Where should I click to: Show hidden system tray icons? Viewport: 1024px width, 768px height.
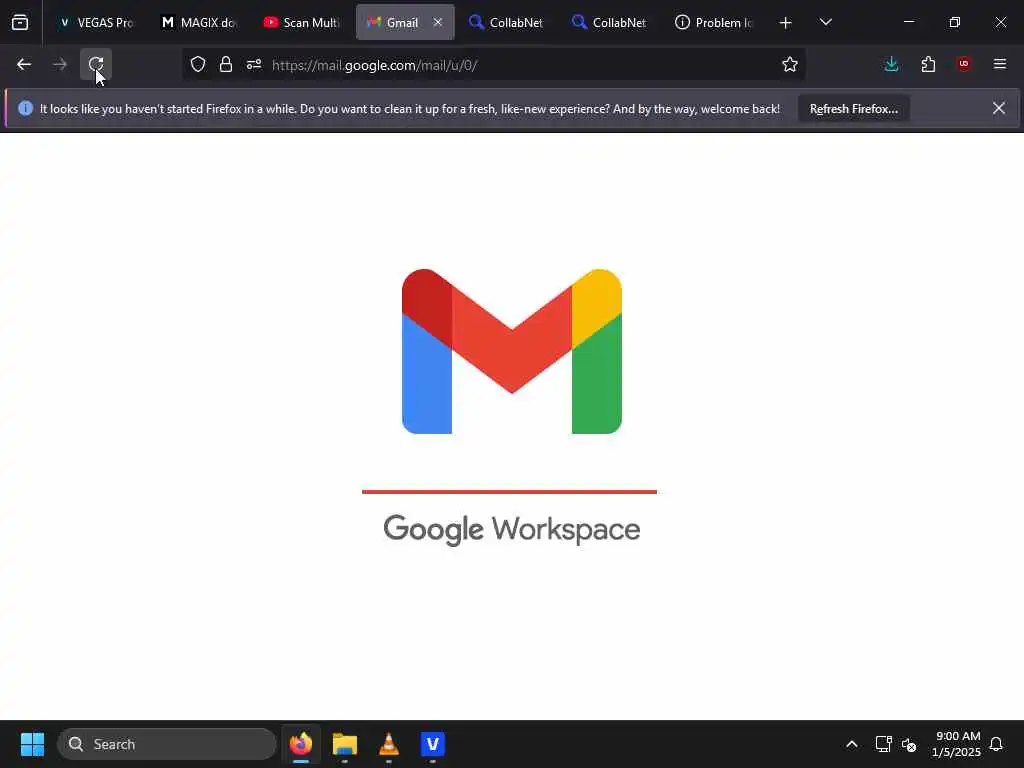[852, 744]
